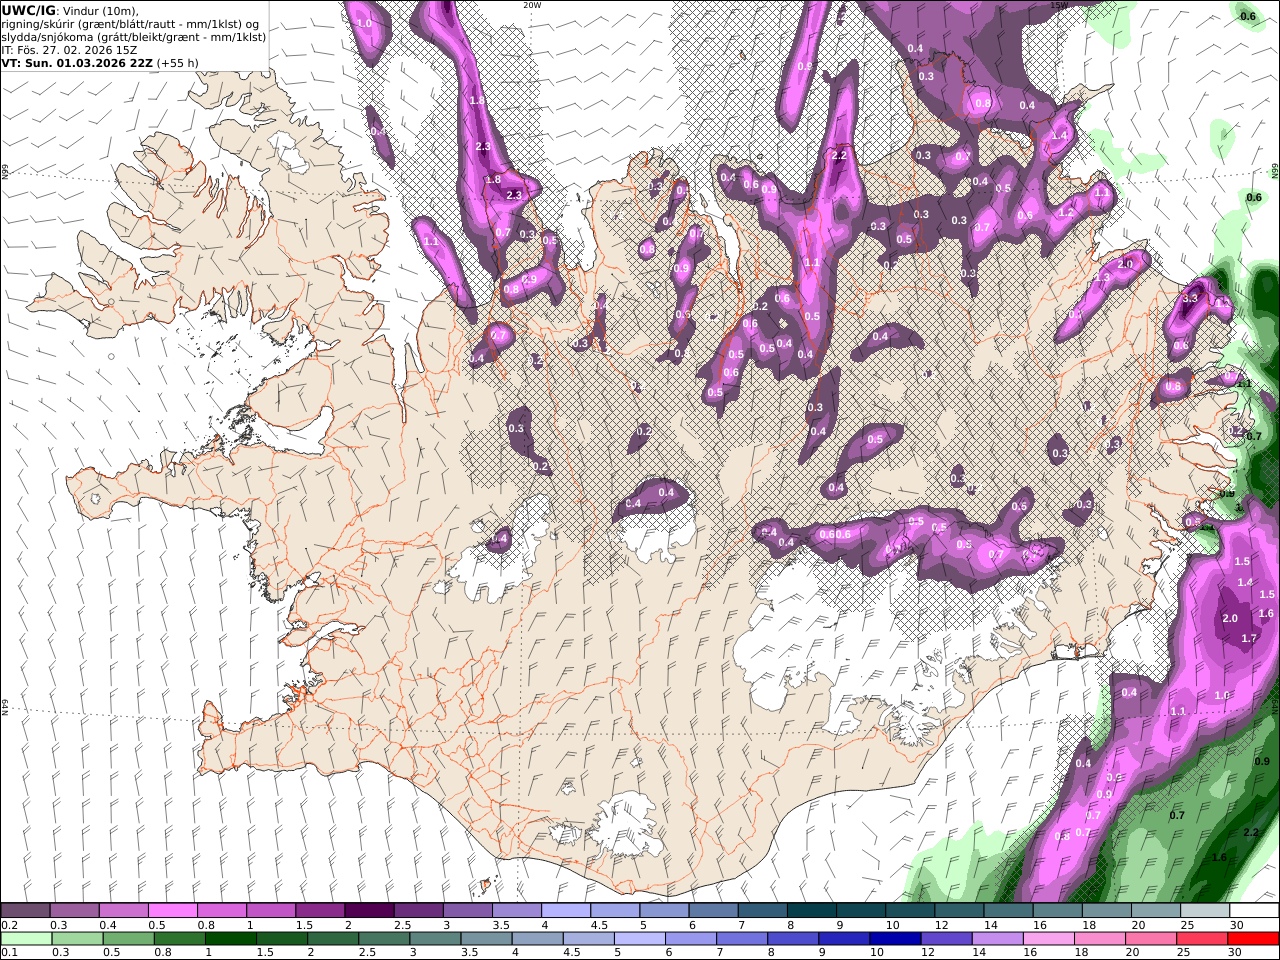Pick the 0.1–0.3 pale green swatch, bottom scale
The image size is (1280, 960).
click(26, 939)
